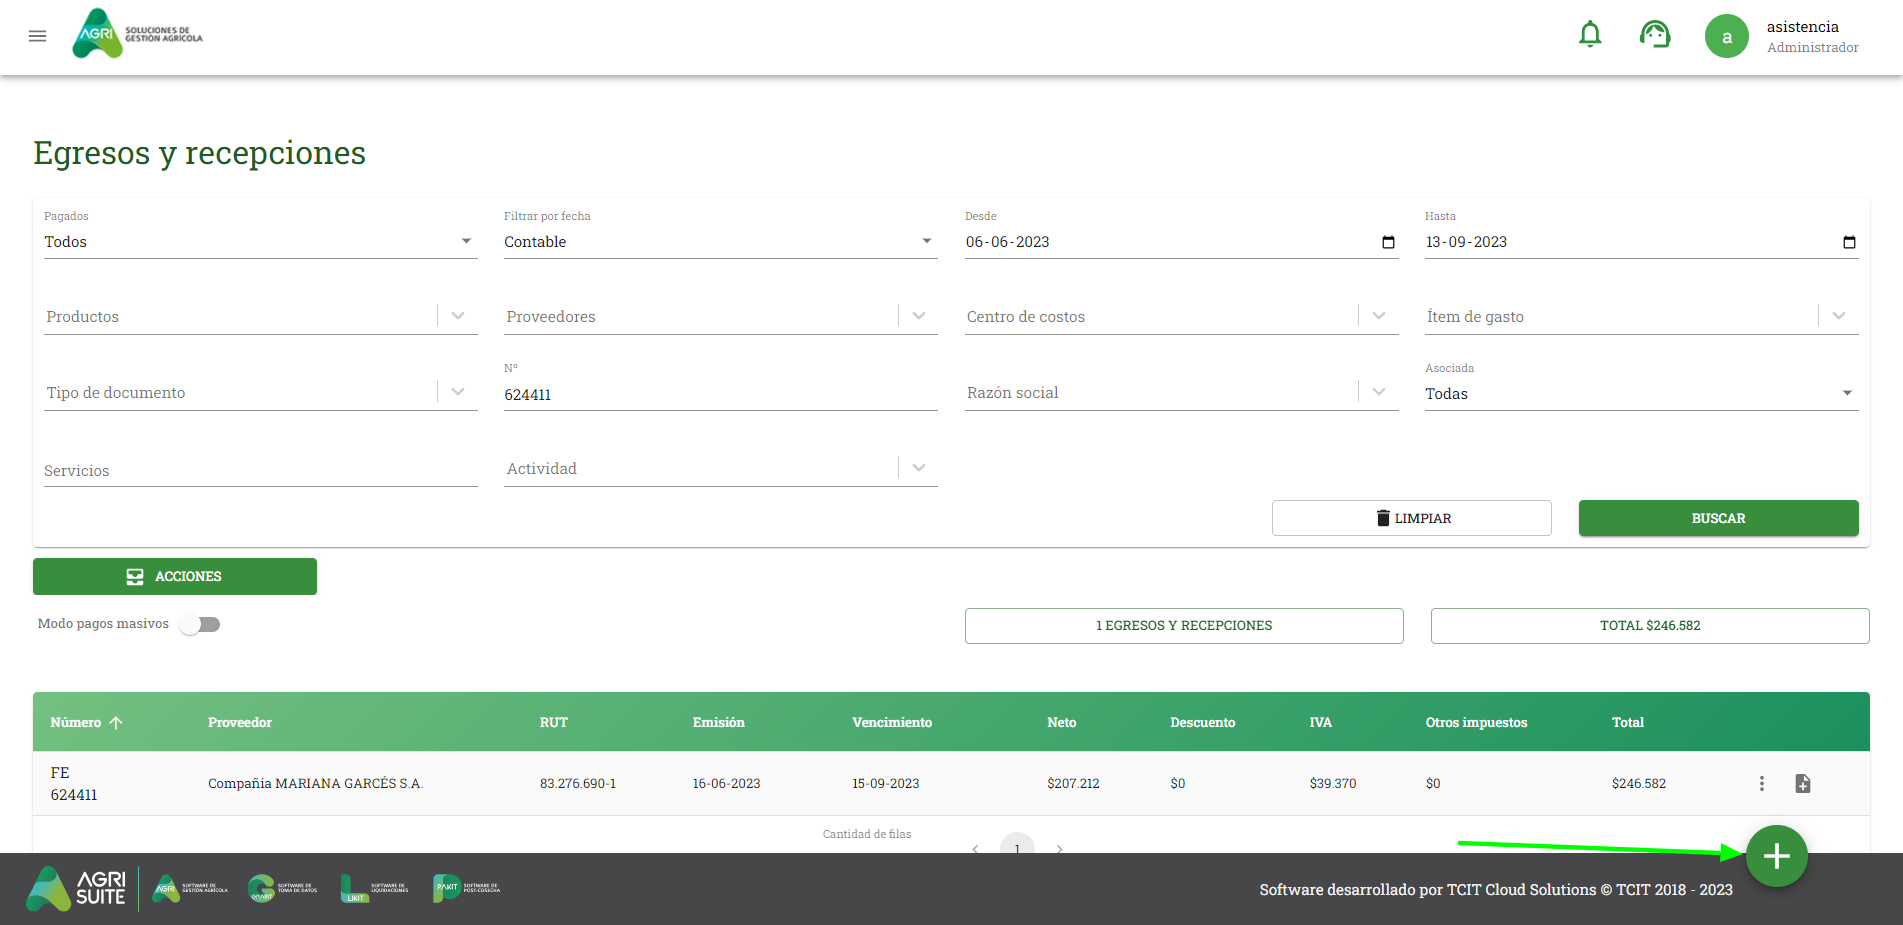1903x925 pixels.
Task: Sort by RUT column header
Action: (554, 722)
